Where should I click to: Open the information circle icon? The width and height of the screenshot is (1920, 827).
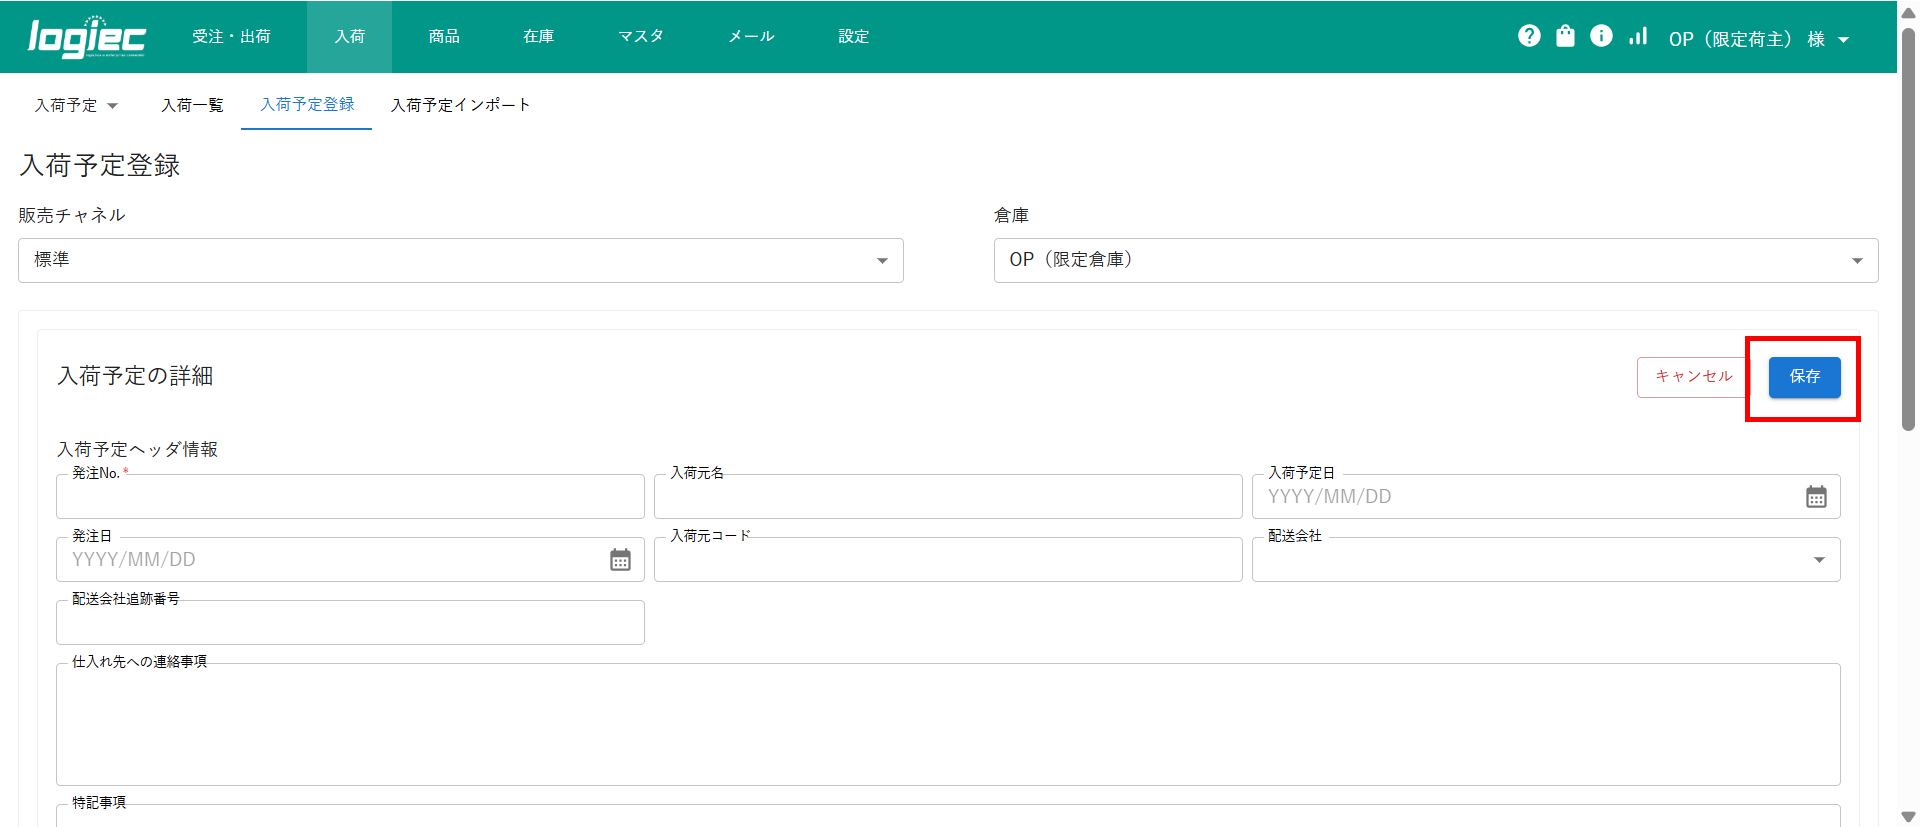[1601, 36]
